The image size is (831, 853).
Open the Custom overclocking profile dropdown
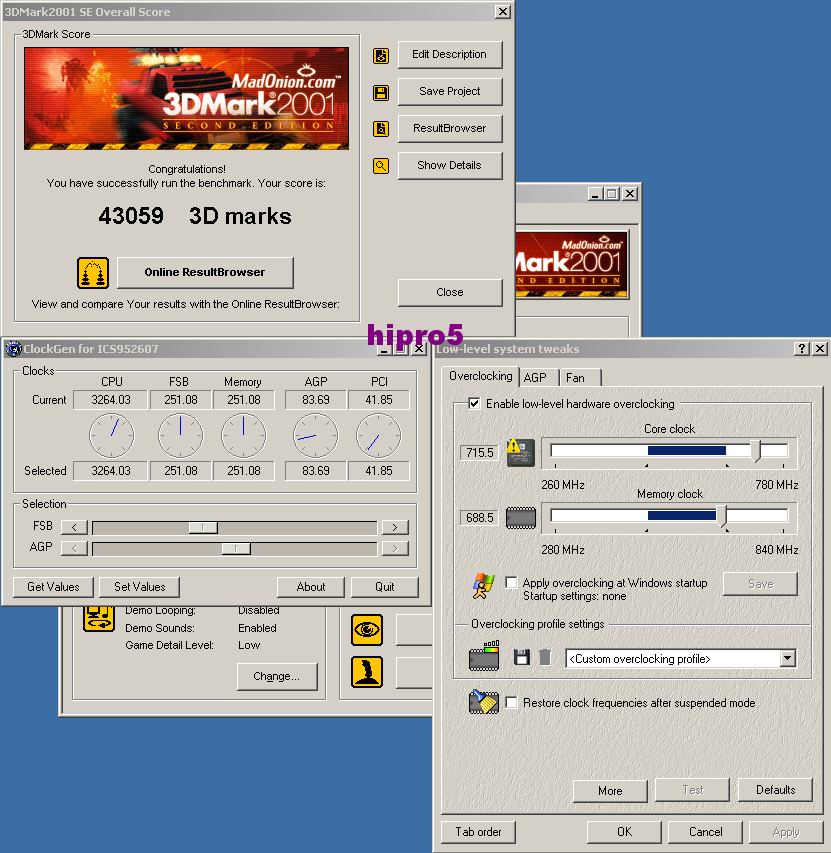tap(787, 659)
